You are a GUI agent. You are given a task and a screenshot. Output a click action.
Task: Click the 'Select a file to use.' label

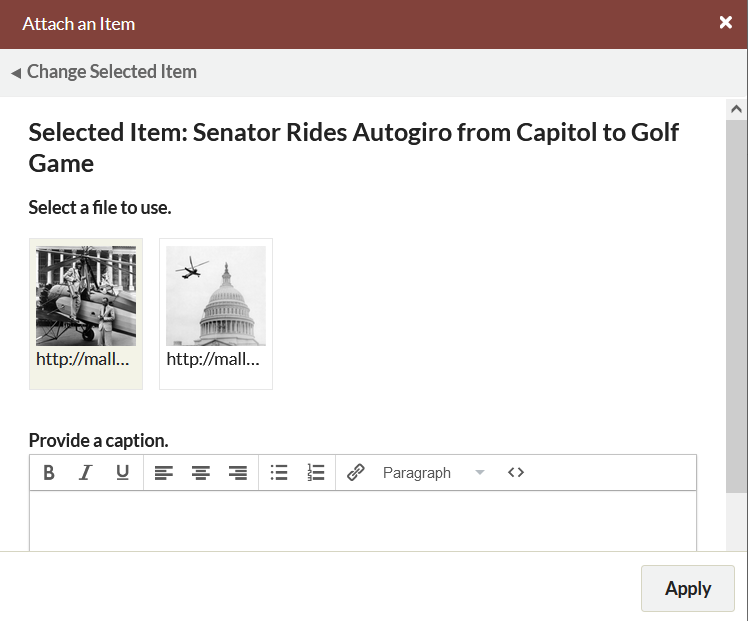[100, 208]
